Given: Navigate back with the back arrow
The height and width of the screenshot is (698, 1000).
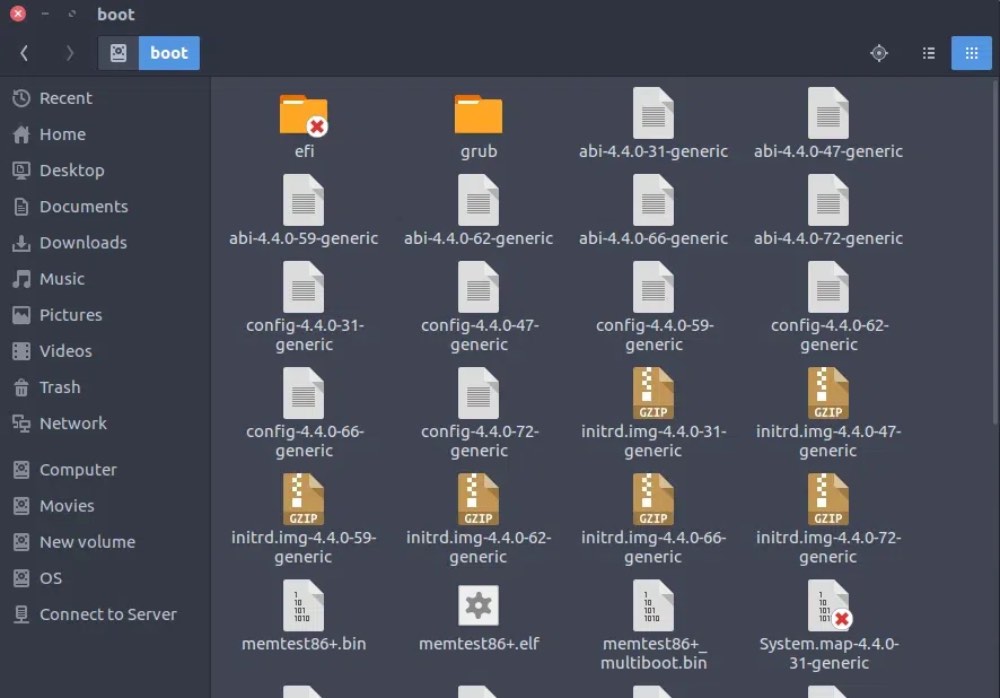Looking at the screenshot, I should [23, 53].
